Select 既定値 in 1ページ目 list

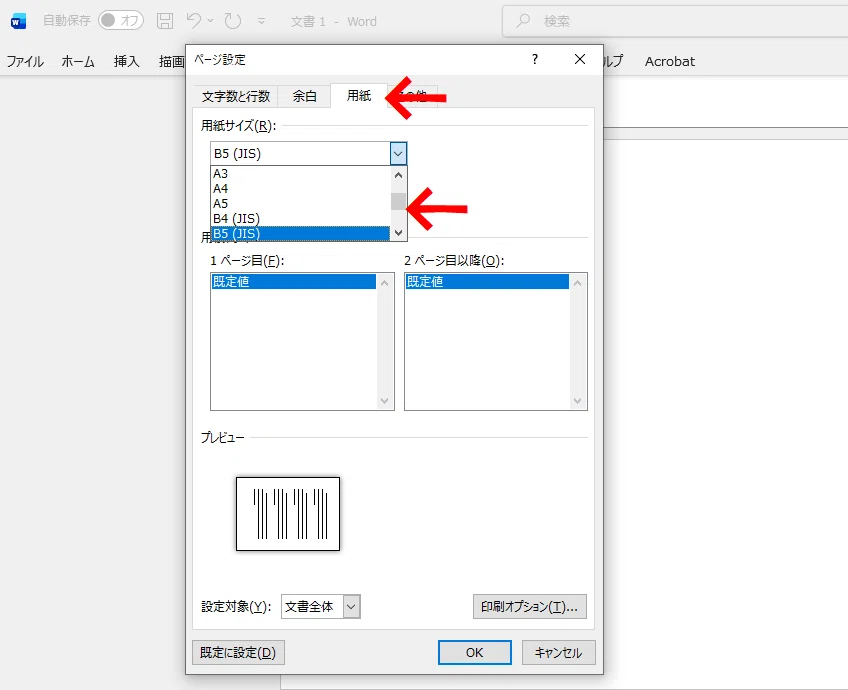click(293, 281)
